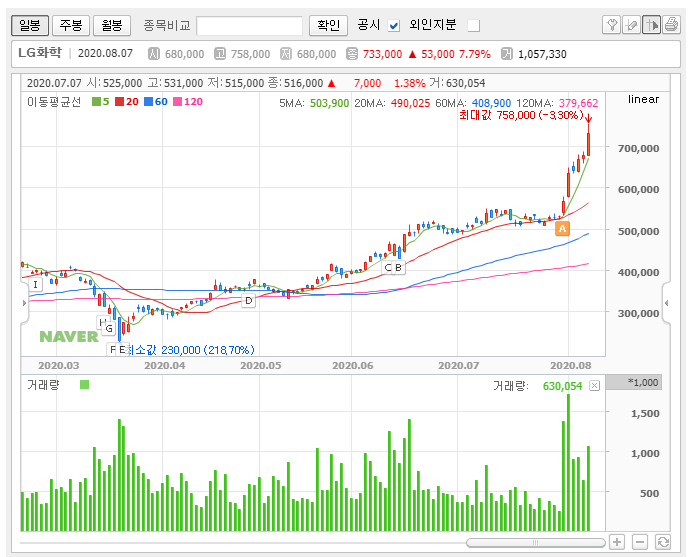Click the closing price icon beside 733,000

(351, 54)
